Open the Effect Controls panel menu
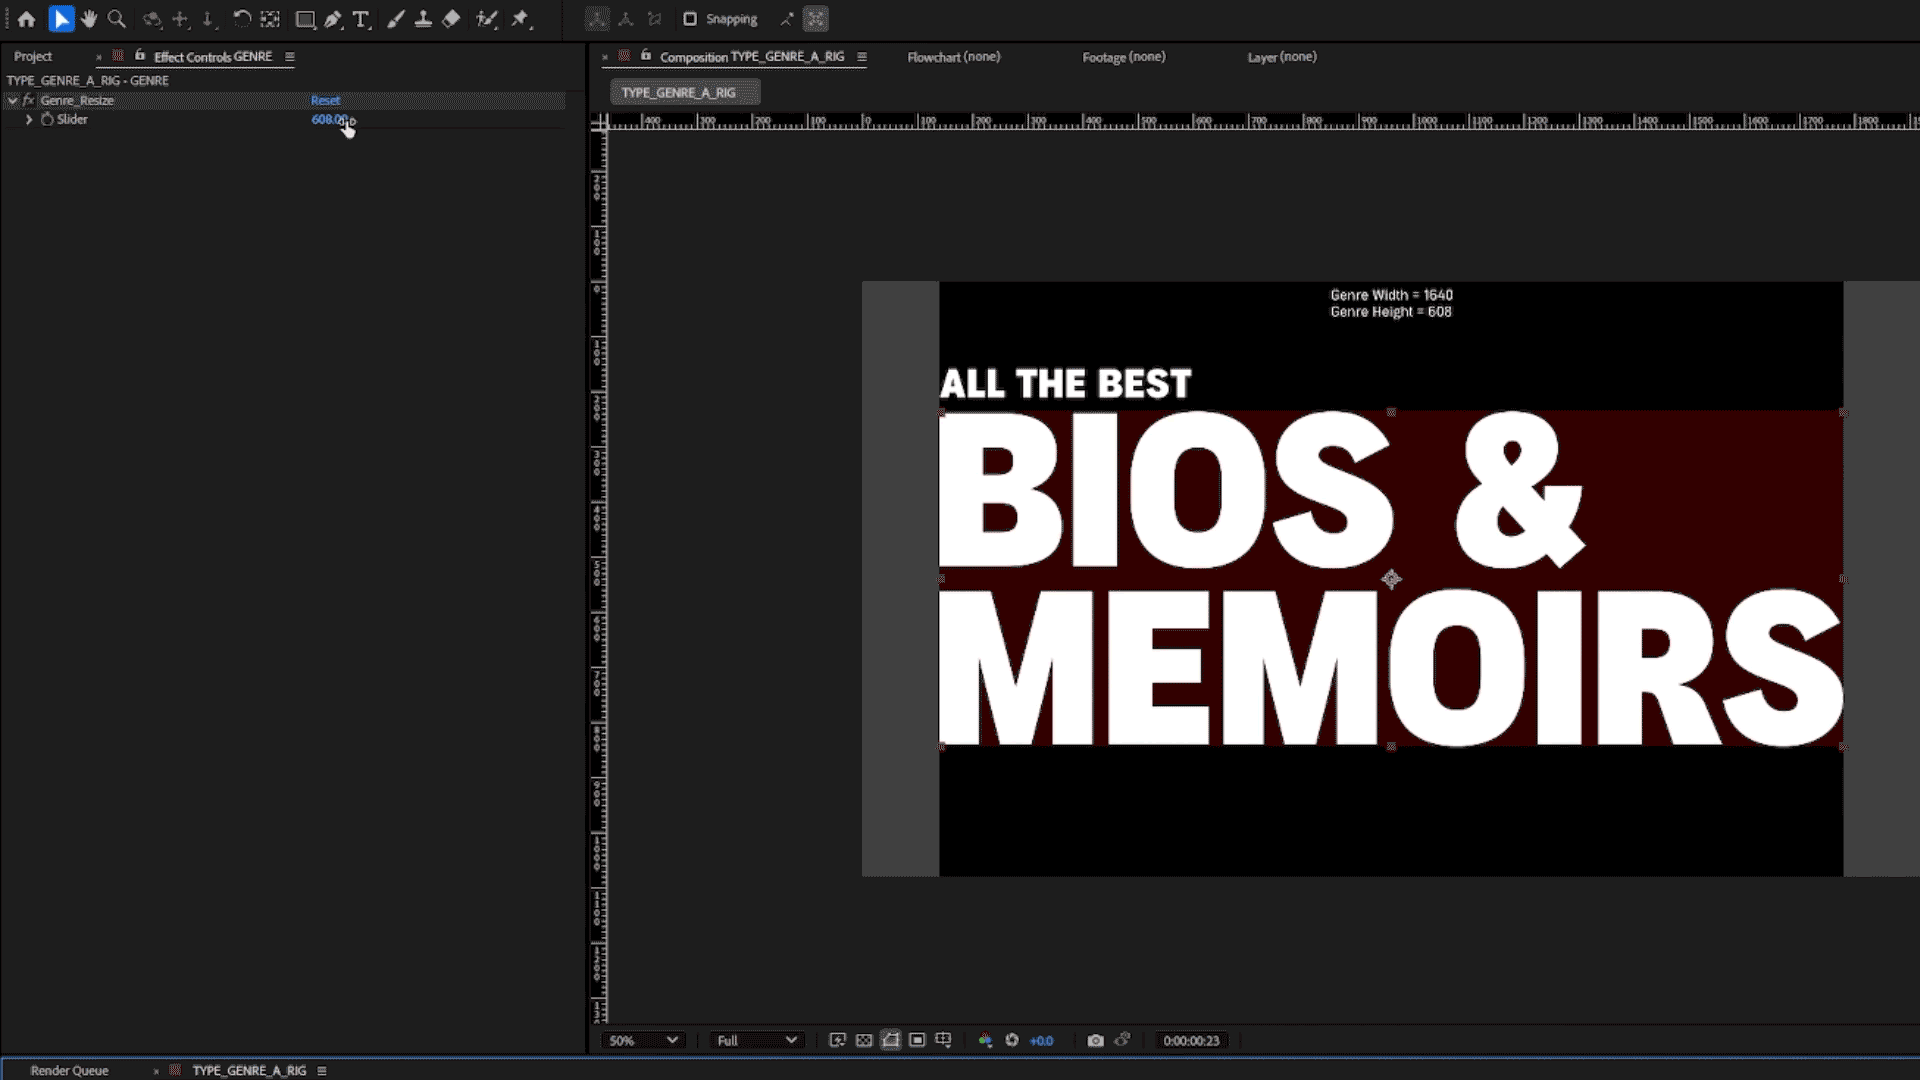 tap(290, 57)
